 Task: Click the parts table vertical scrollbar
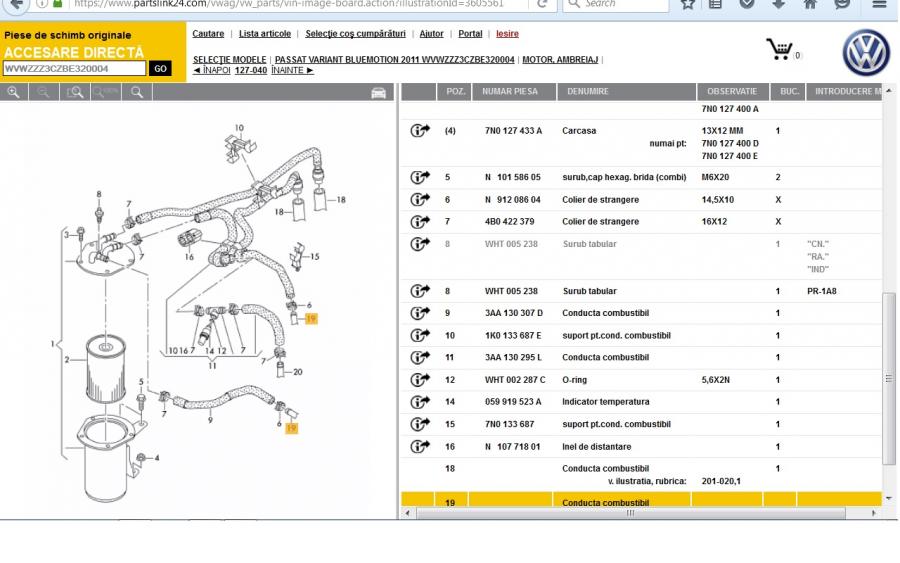(x=889, y=380)
